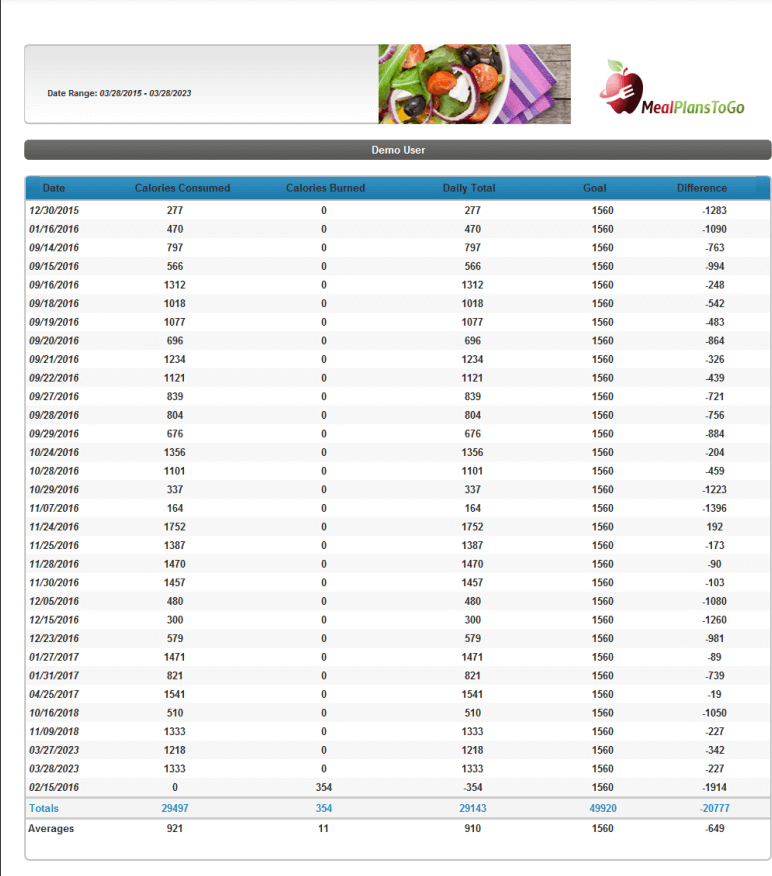Click the -354 daily total value

473,787
